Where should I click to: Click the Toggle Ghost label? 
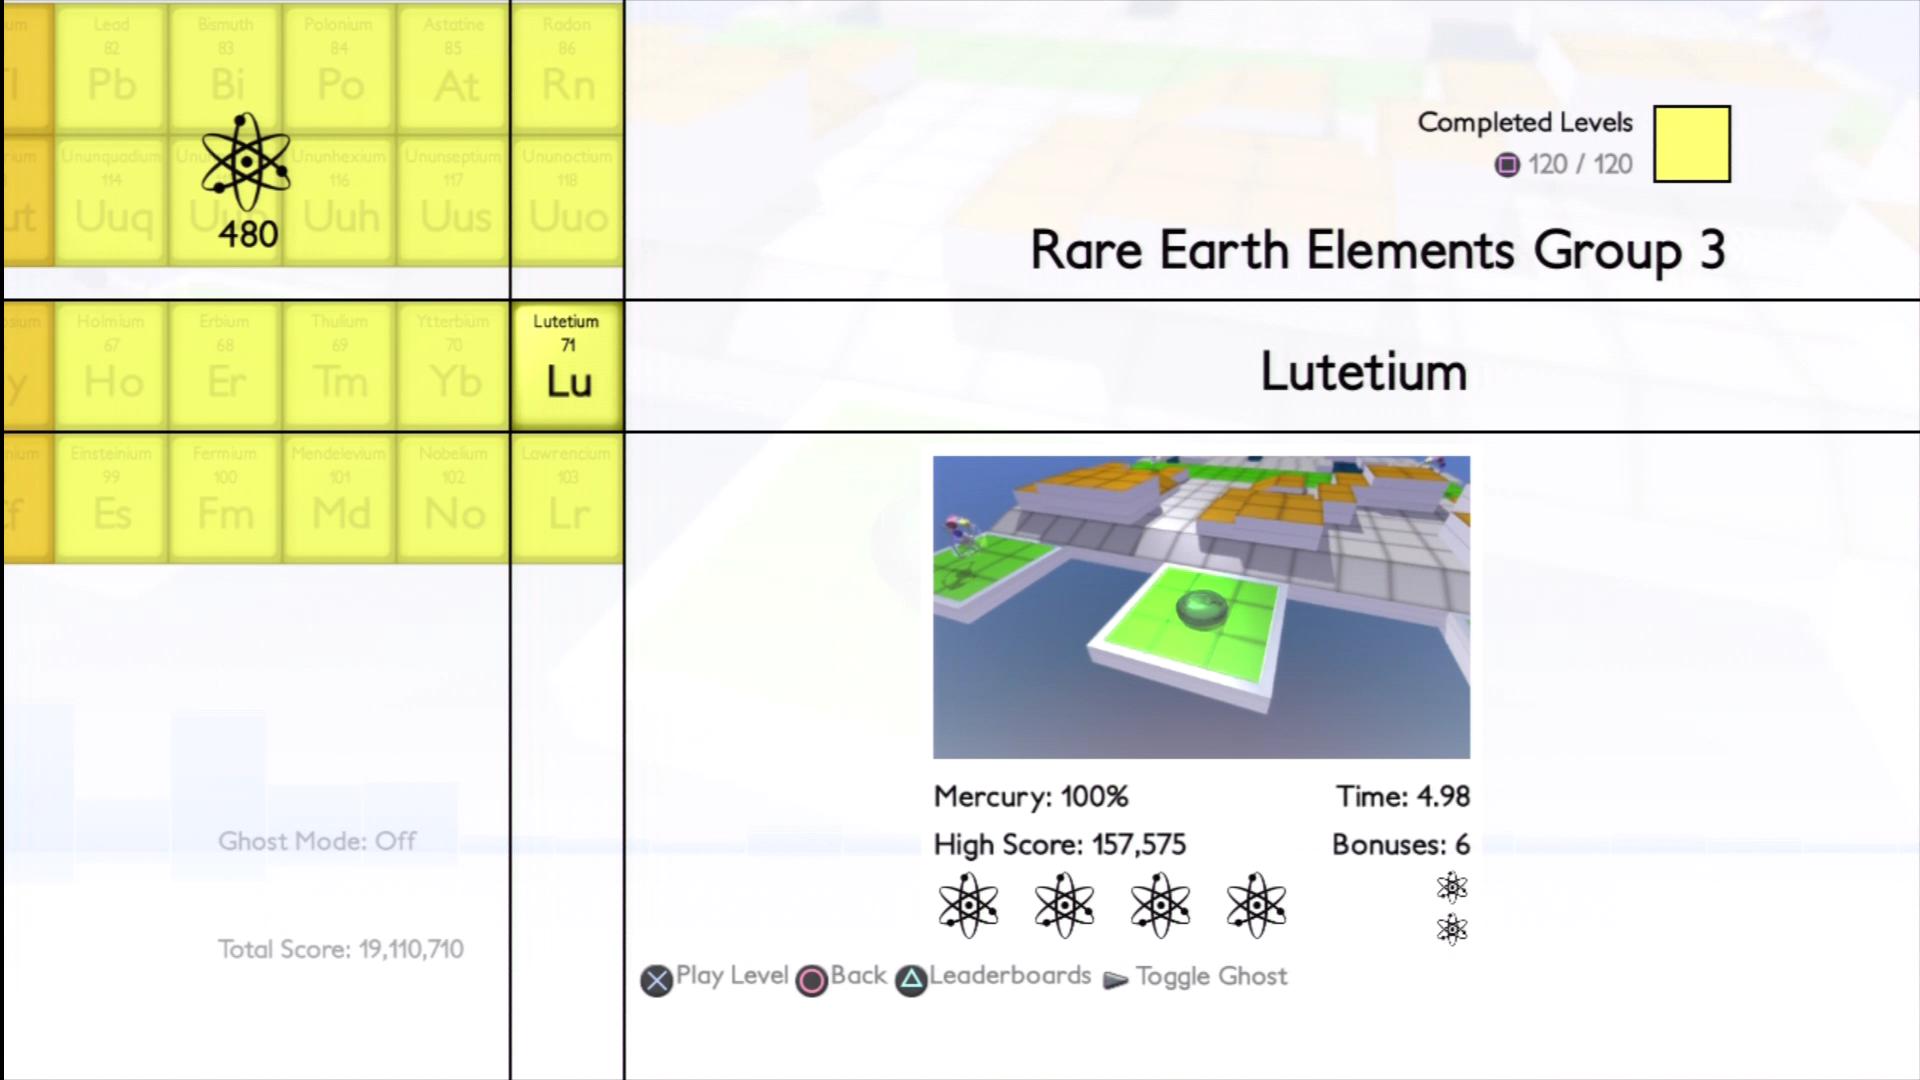coord(1211,976)
